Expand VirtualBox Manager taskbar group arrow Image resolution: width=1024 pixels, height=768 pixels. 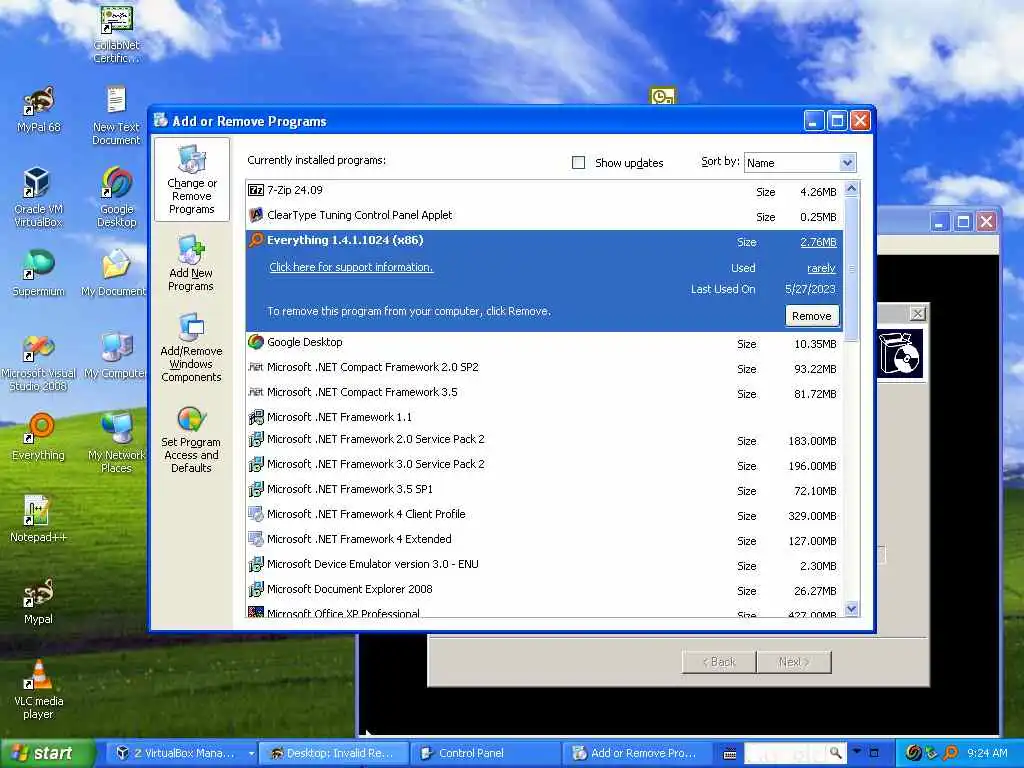251,754
